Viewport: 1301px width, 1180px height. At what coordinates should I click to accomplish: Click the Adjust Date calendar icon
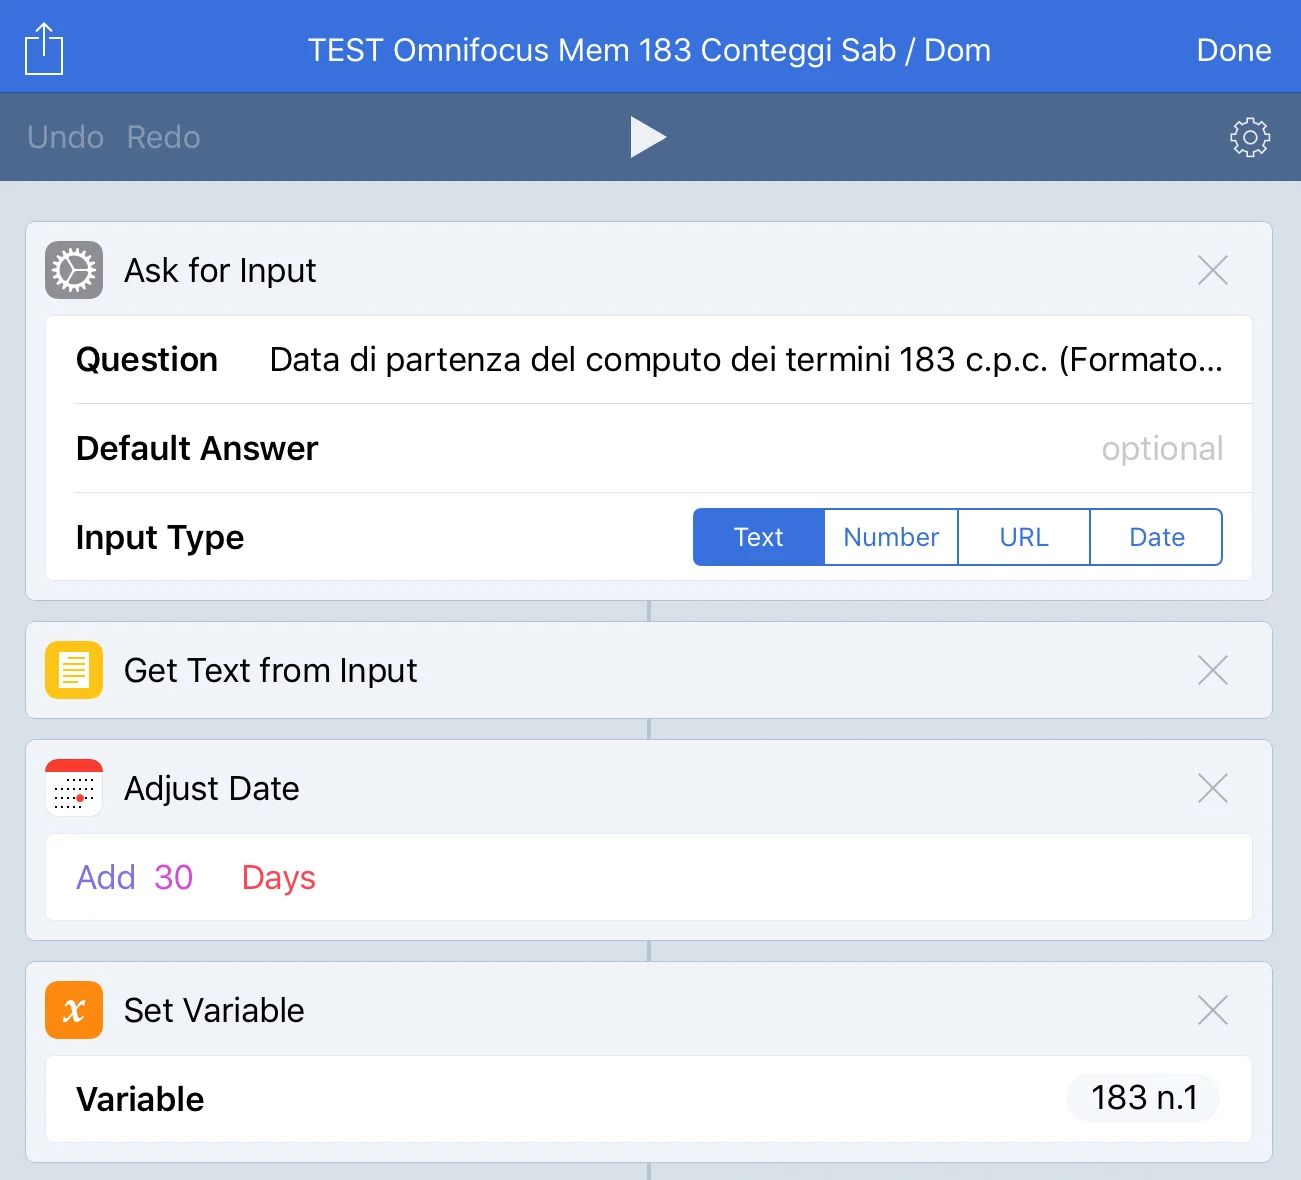[x=74, y=788]
